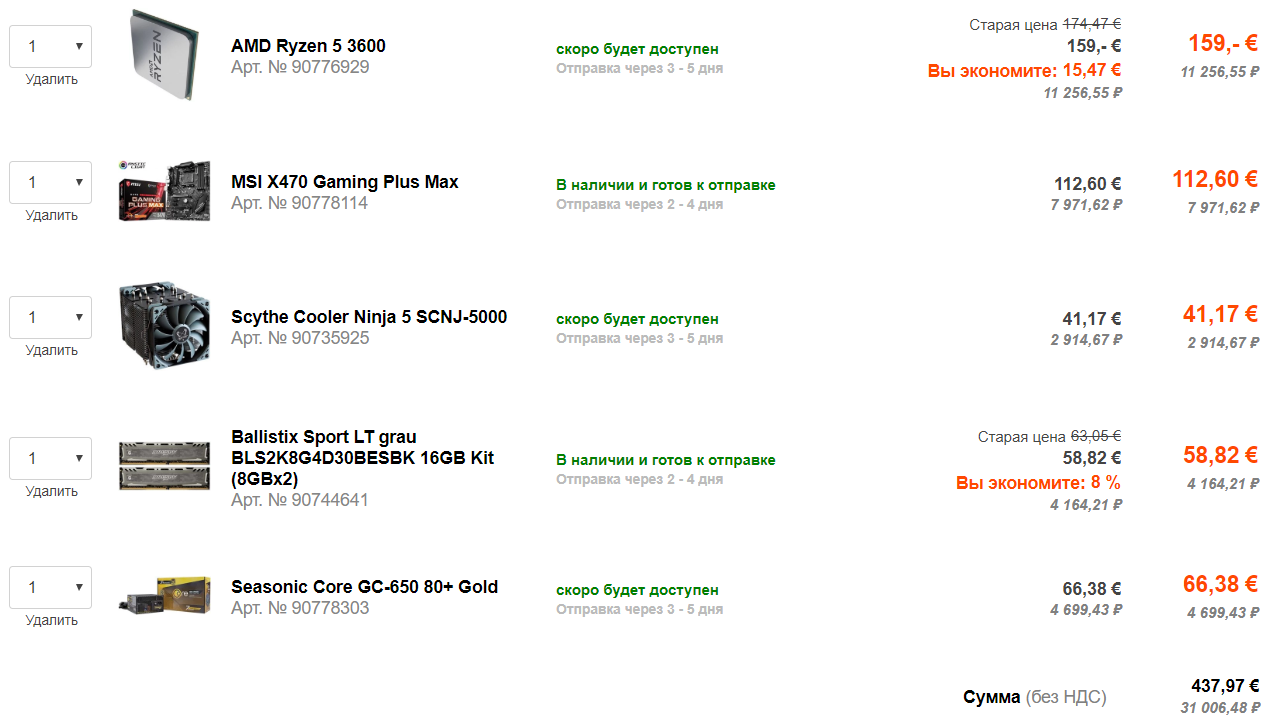Expand quantity dropdown for AMD Ryzen 5 3600
The height and width of the screenshot is (724, 1271).
coord(51,47)
